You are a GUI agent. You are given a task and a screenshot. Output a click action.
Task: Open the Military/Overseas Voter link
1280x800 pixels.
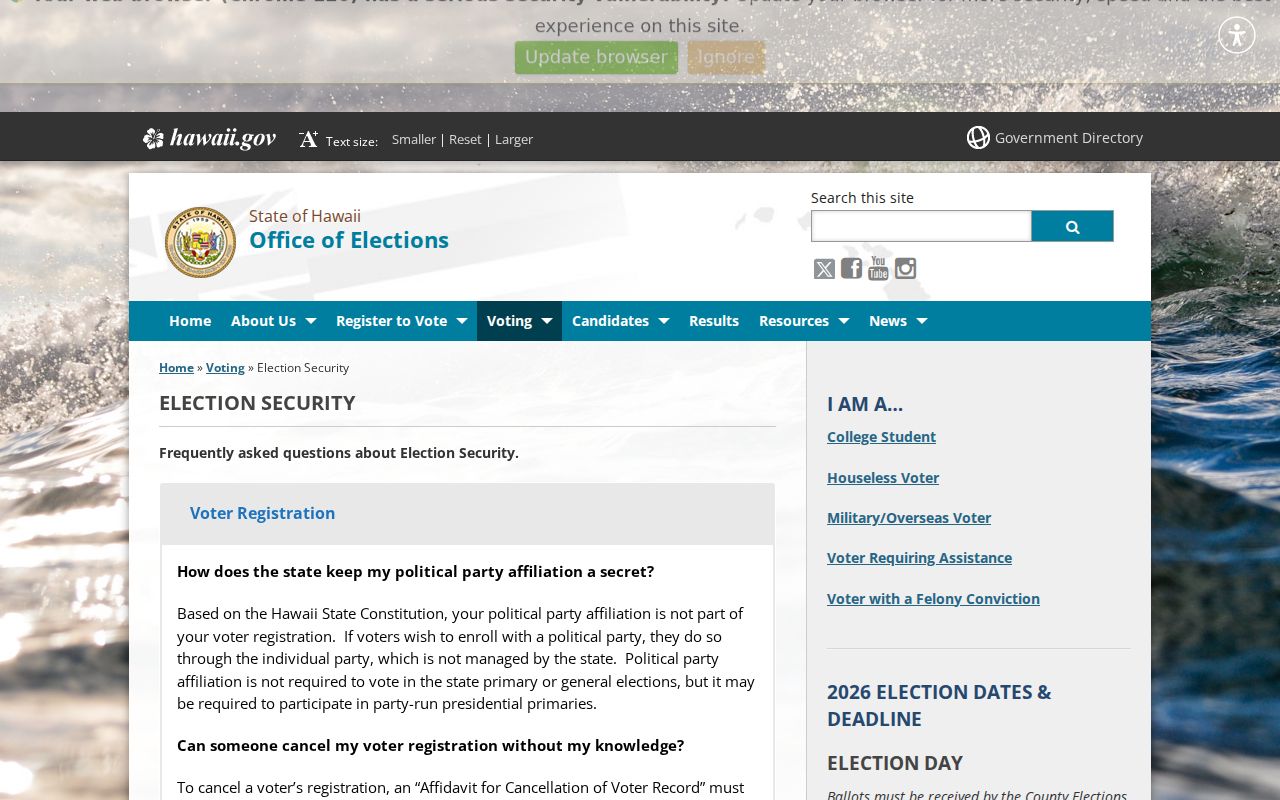tap(909, 518)
